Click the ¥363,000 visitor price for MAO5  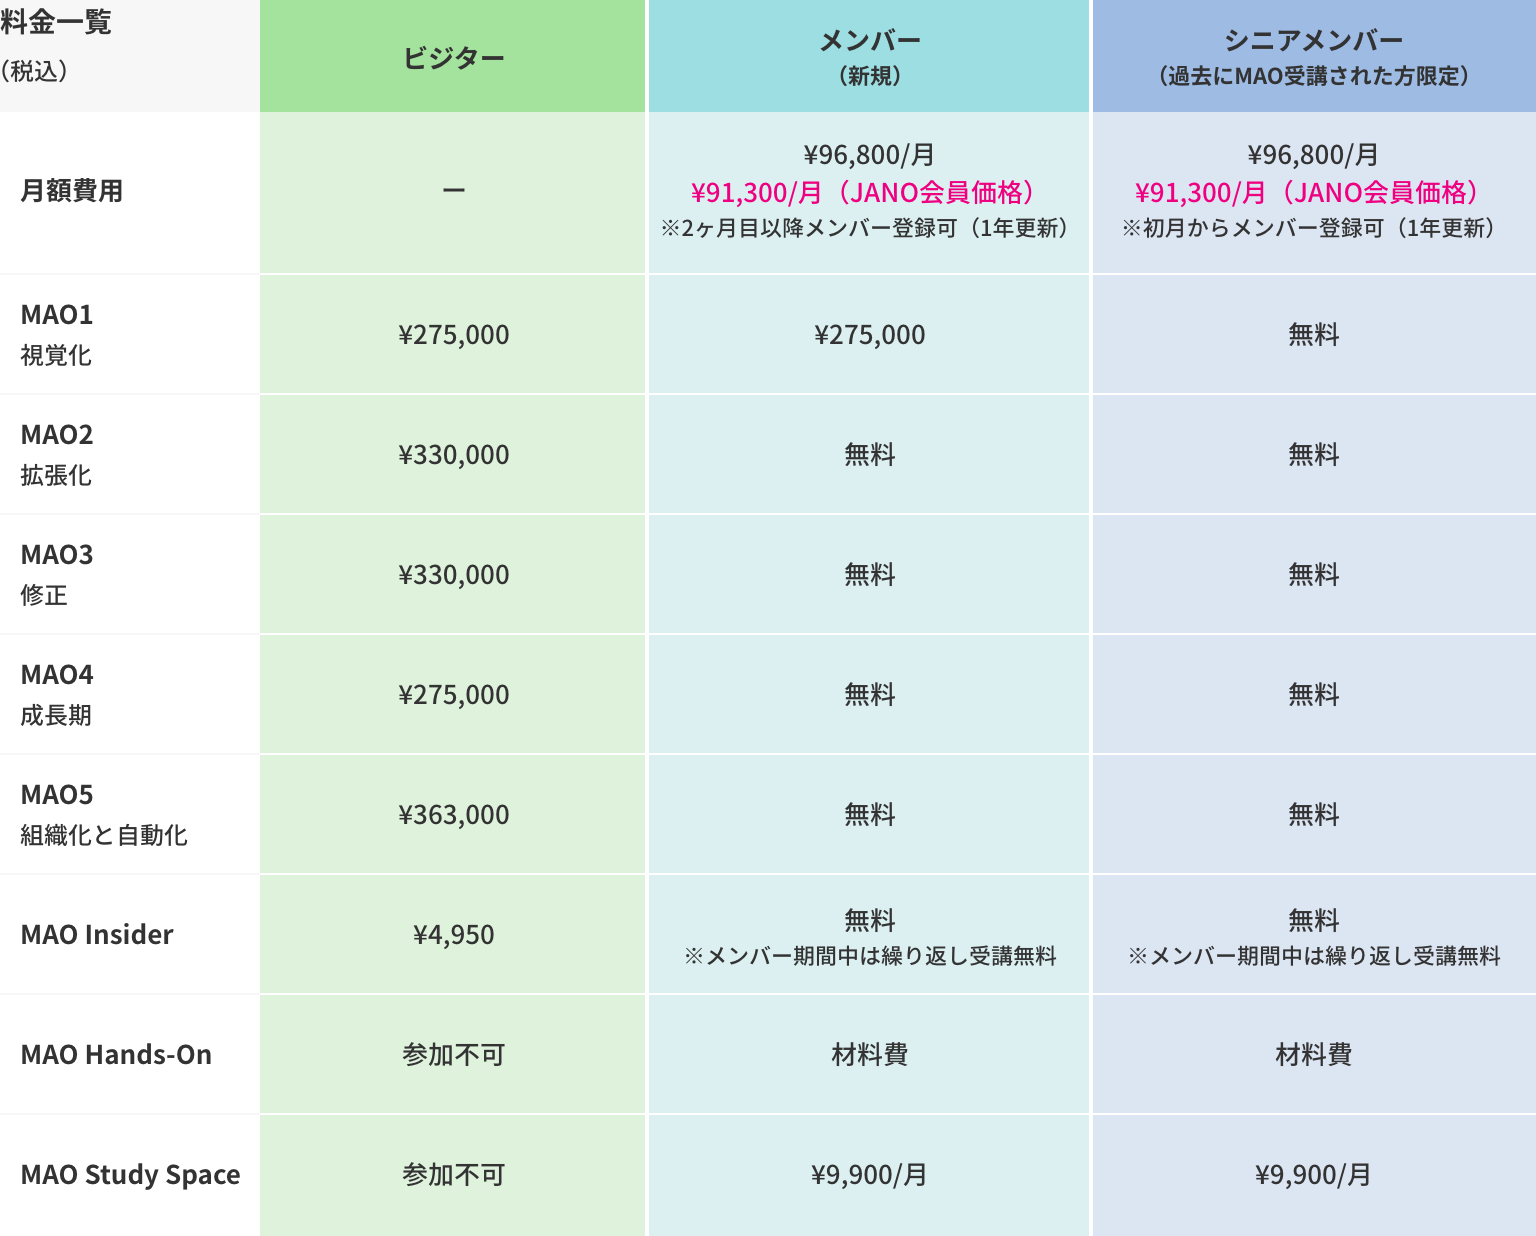pos(454,815)
